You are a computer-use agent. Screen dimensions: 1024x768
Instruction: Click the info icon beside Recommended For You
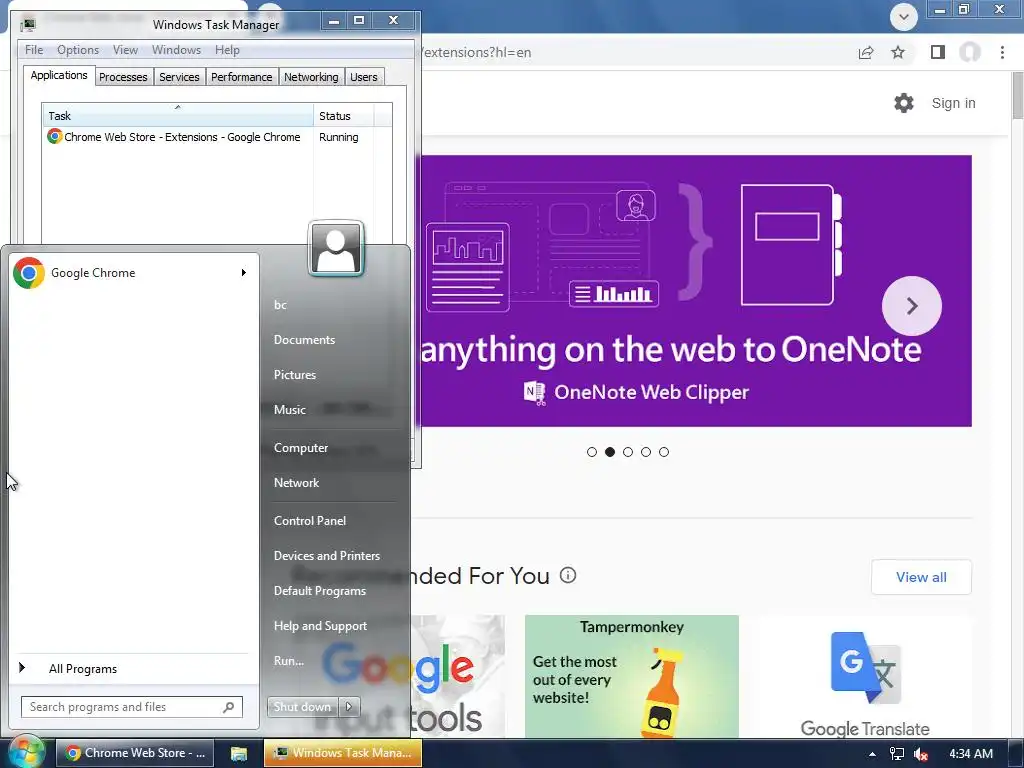pyautogui.click(x=568, y=575)
